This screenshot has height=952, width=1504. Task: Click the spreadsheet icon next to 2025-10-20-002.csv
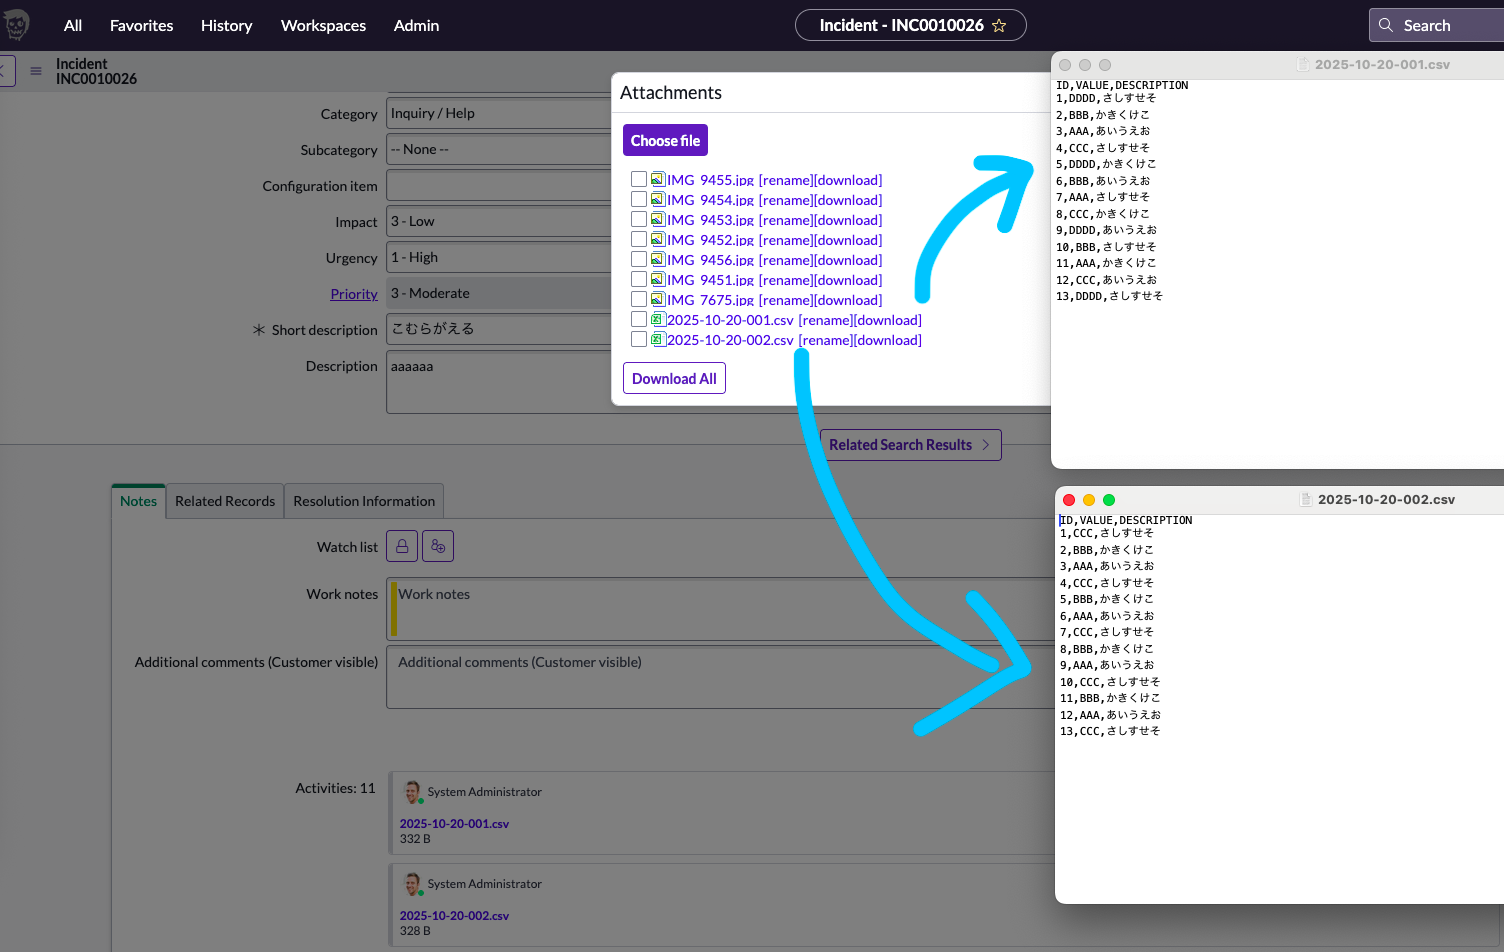[658, 339]
